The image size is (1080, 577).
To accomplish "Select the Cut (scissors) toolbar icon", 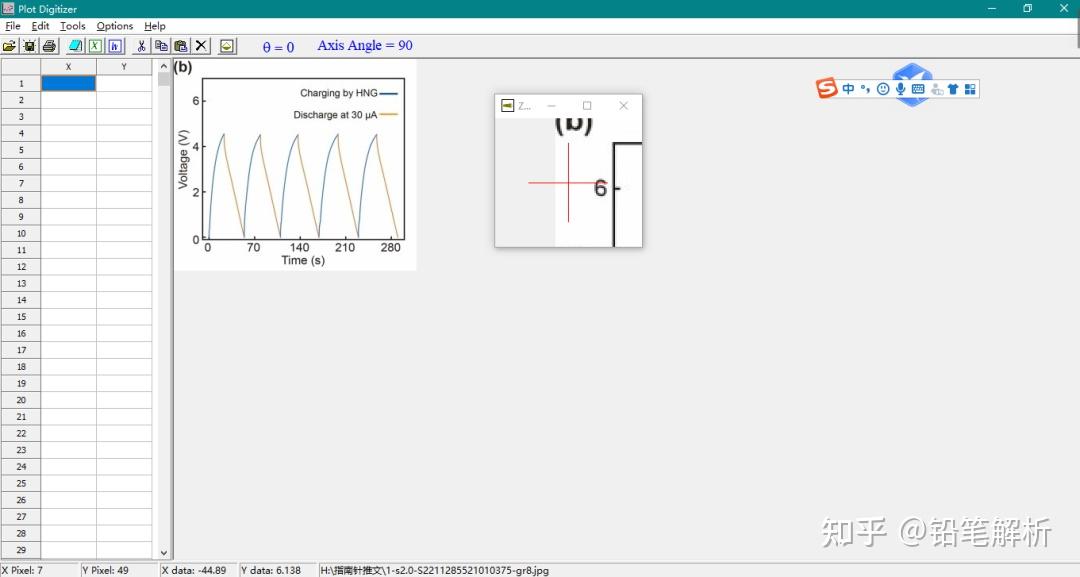I will click(141, 45).
